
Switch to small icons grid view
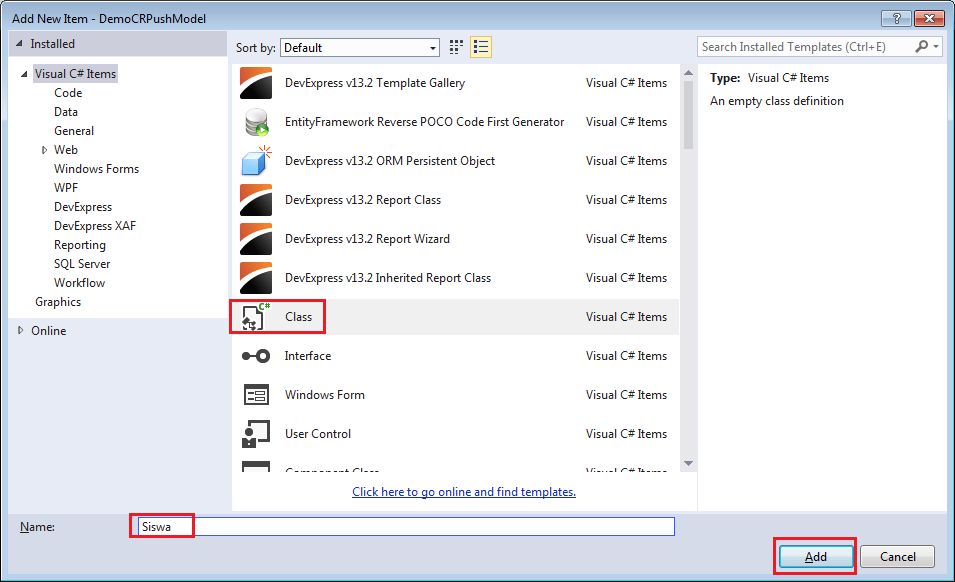pyautogui.click(x=456, y=47)
